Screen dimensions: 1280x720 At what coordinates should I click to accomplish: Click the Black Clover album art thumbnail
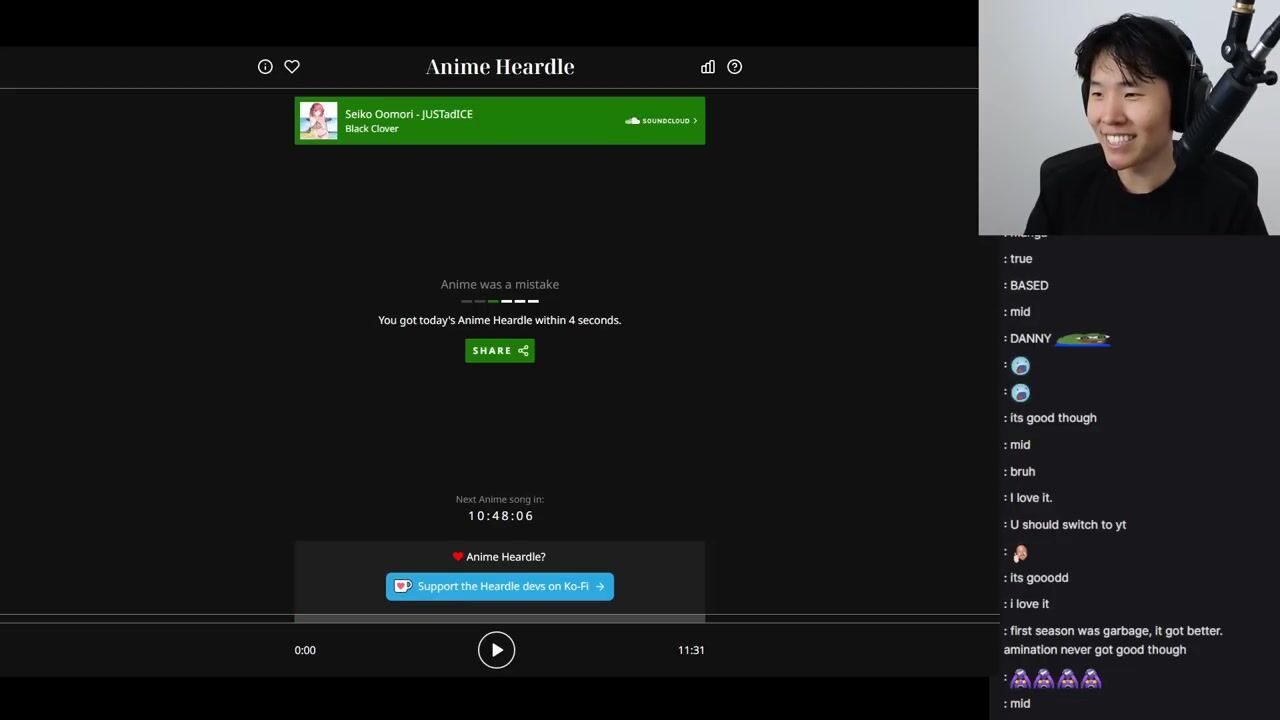[319, 121]
